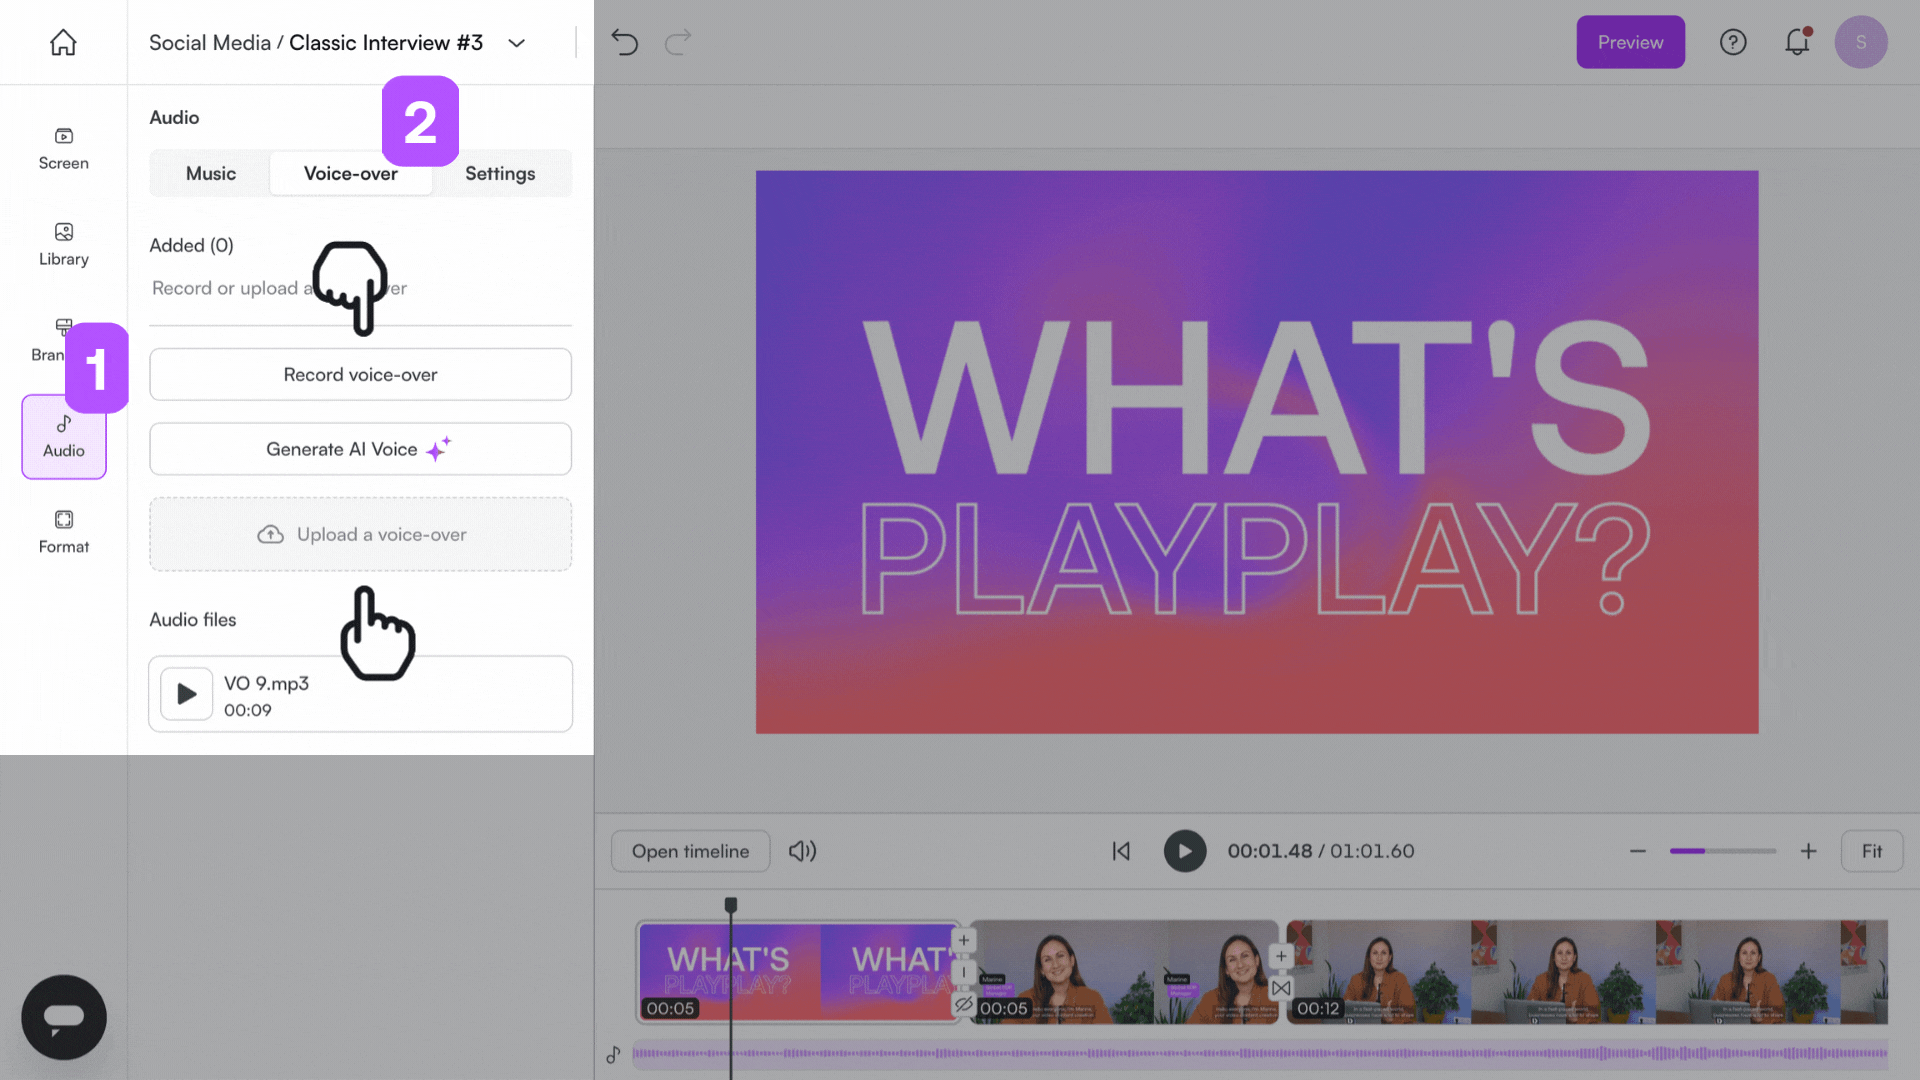Open the Fit zoom options
Screen dimensions: 1920x1080
1871,851
